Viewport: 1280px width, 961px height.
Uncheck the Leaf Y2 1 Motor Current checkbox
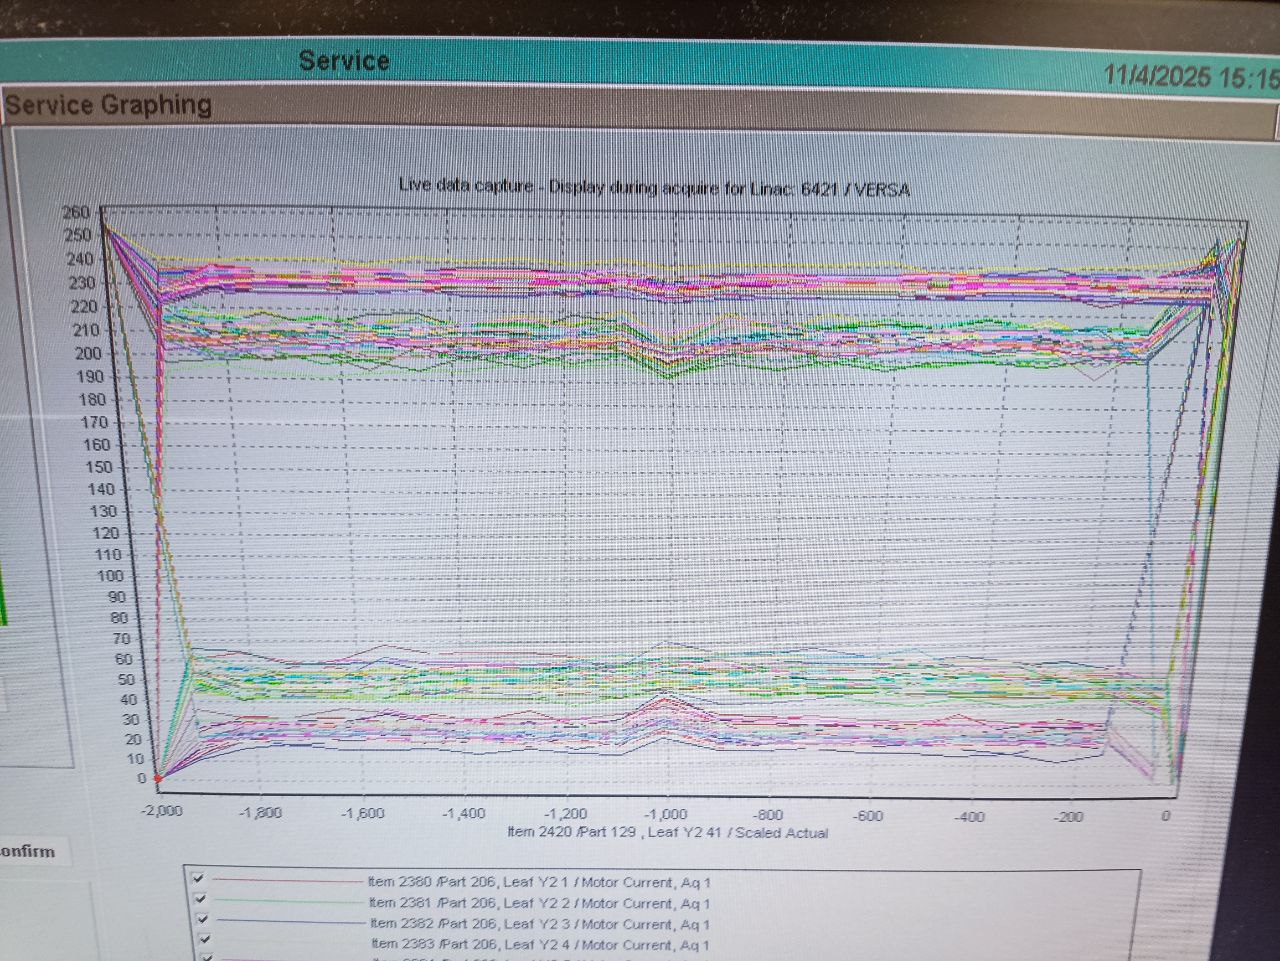(x=198, y=879)
